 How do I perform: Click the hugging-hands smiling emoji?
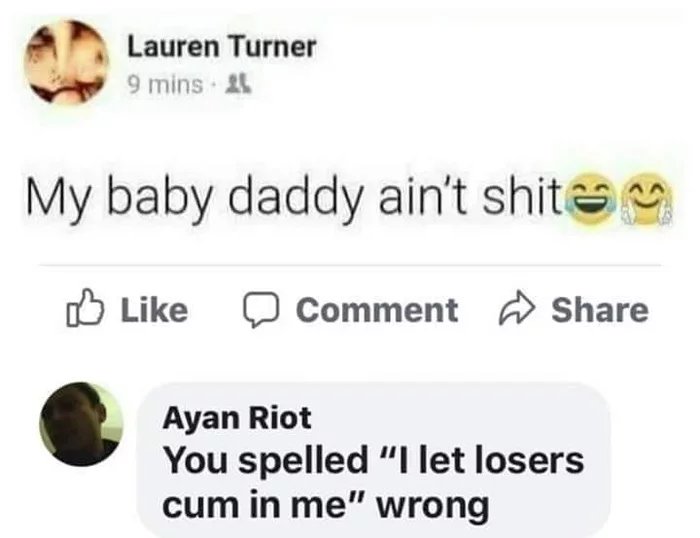point(647,199)
